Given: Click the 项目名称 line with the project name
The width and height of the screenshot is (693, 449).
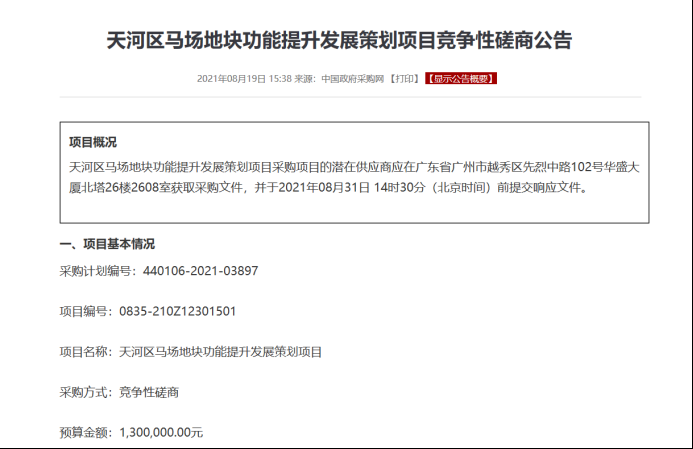Looking at the screenshot, I should [191, 352].
